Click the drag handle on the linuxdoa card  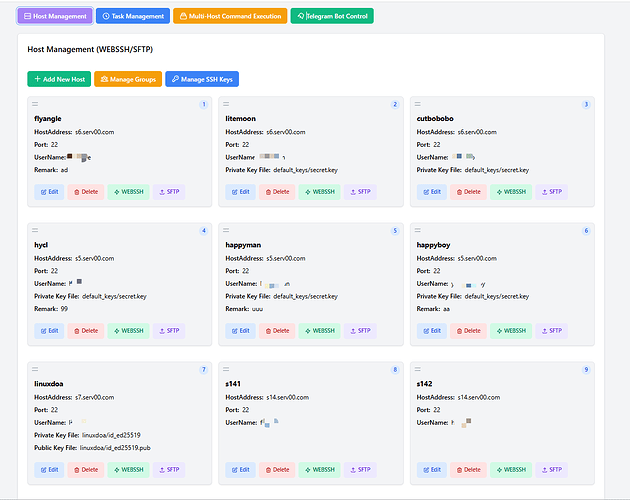35,369
